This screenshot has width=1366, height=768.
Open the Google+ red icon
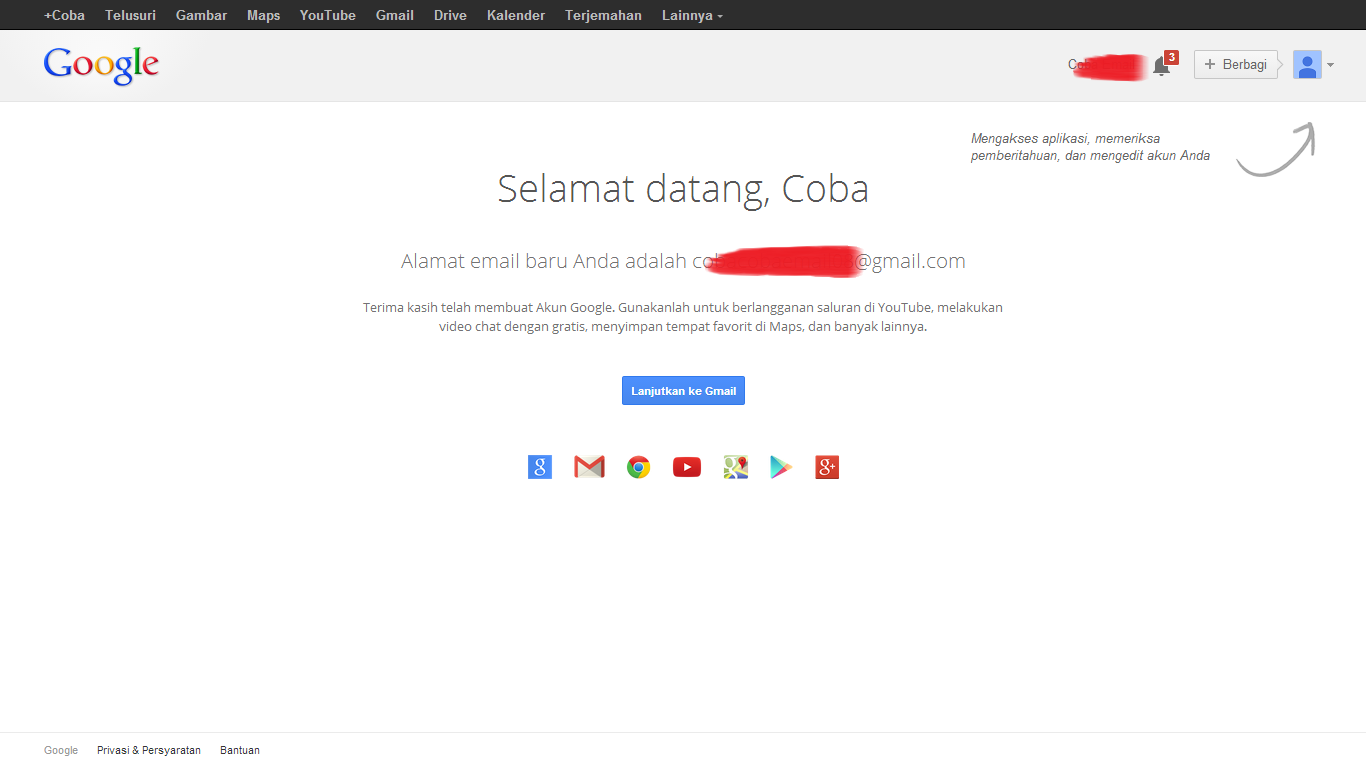pyautogui.click(x=827, y=467)
